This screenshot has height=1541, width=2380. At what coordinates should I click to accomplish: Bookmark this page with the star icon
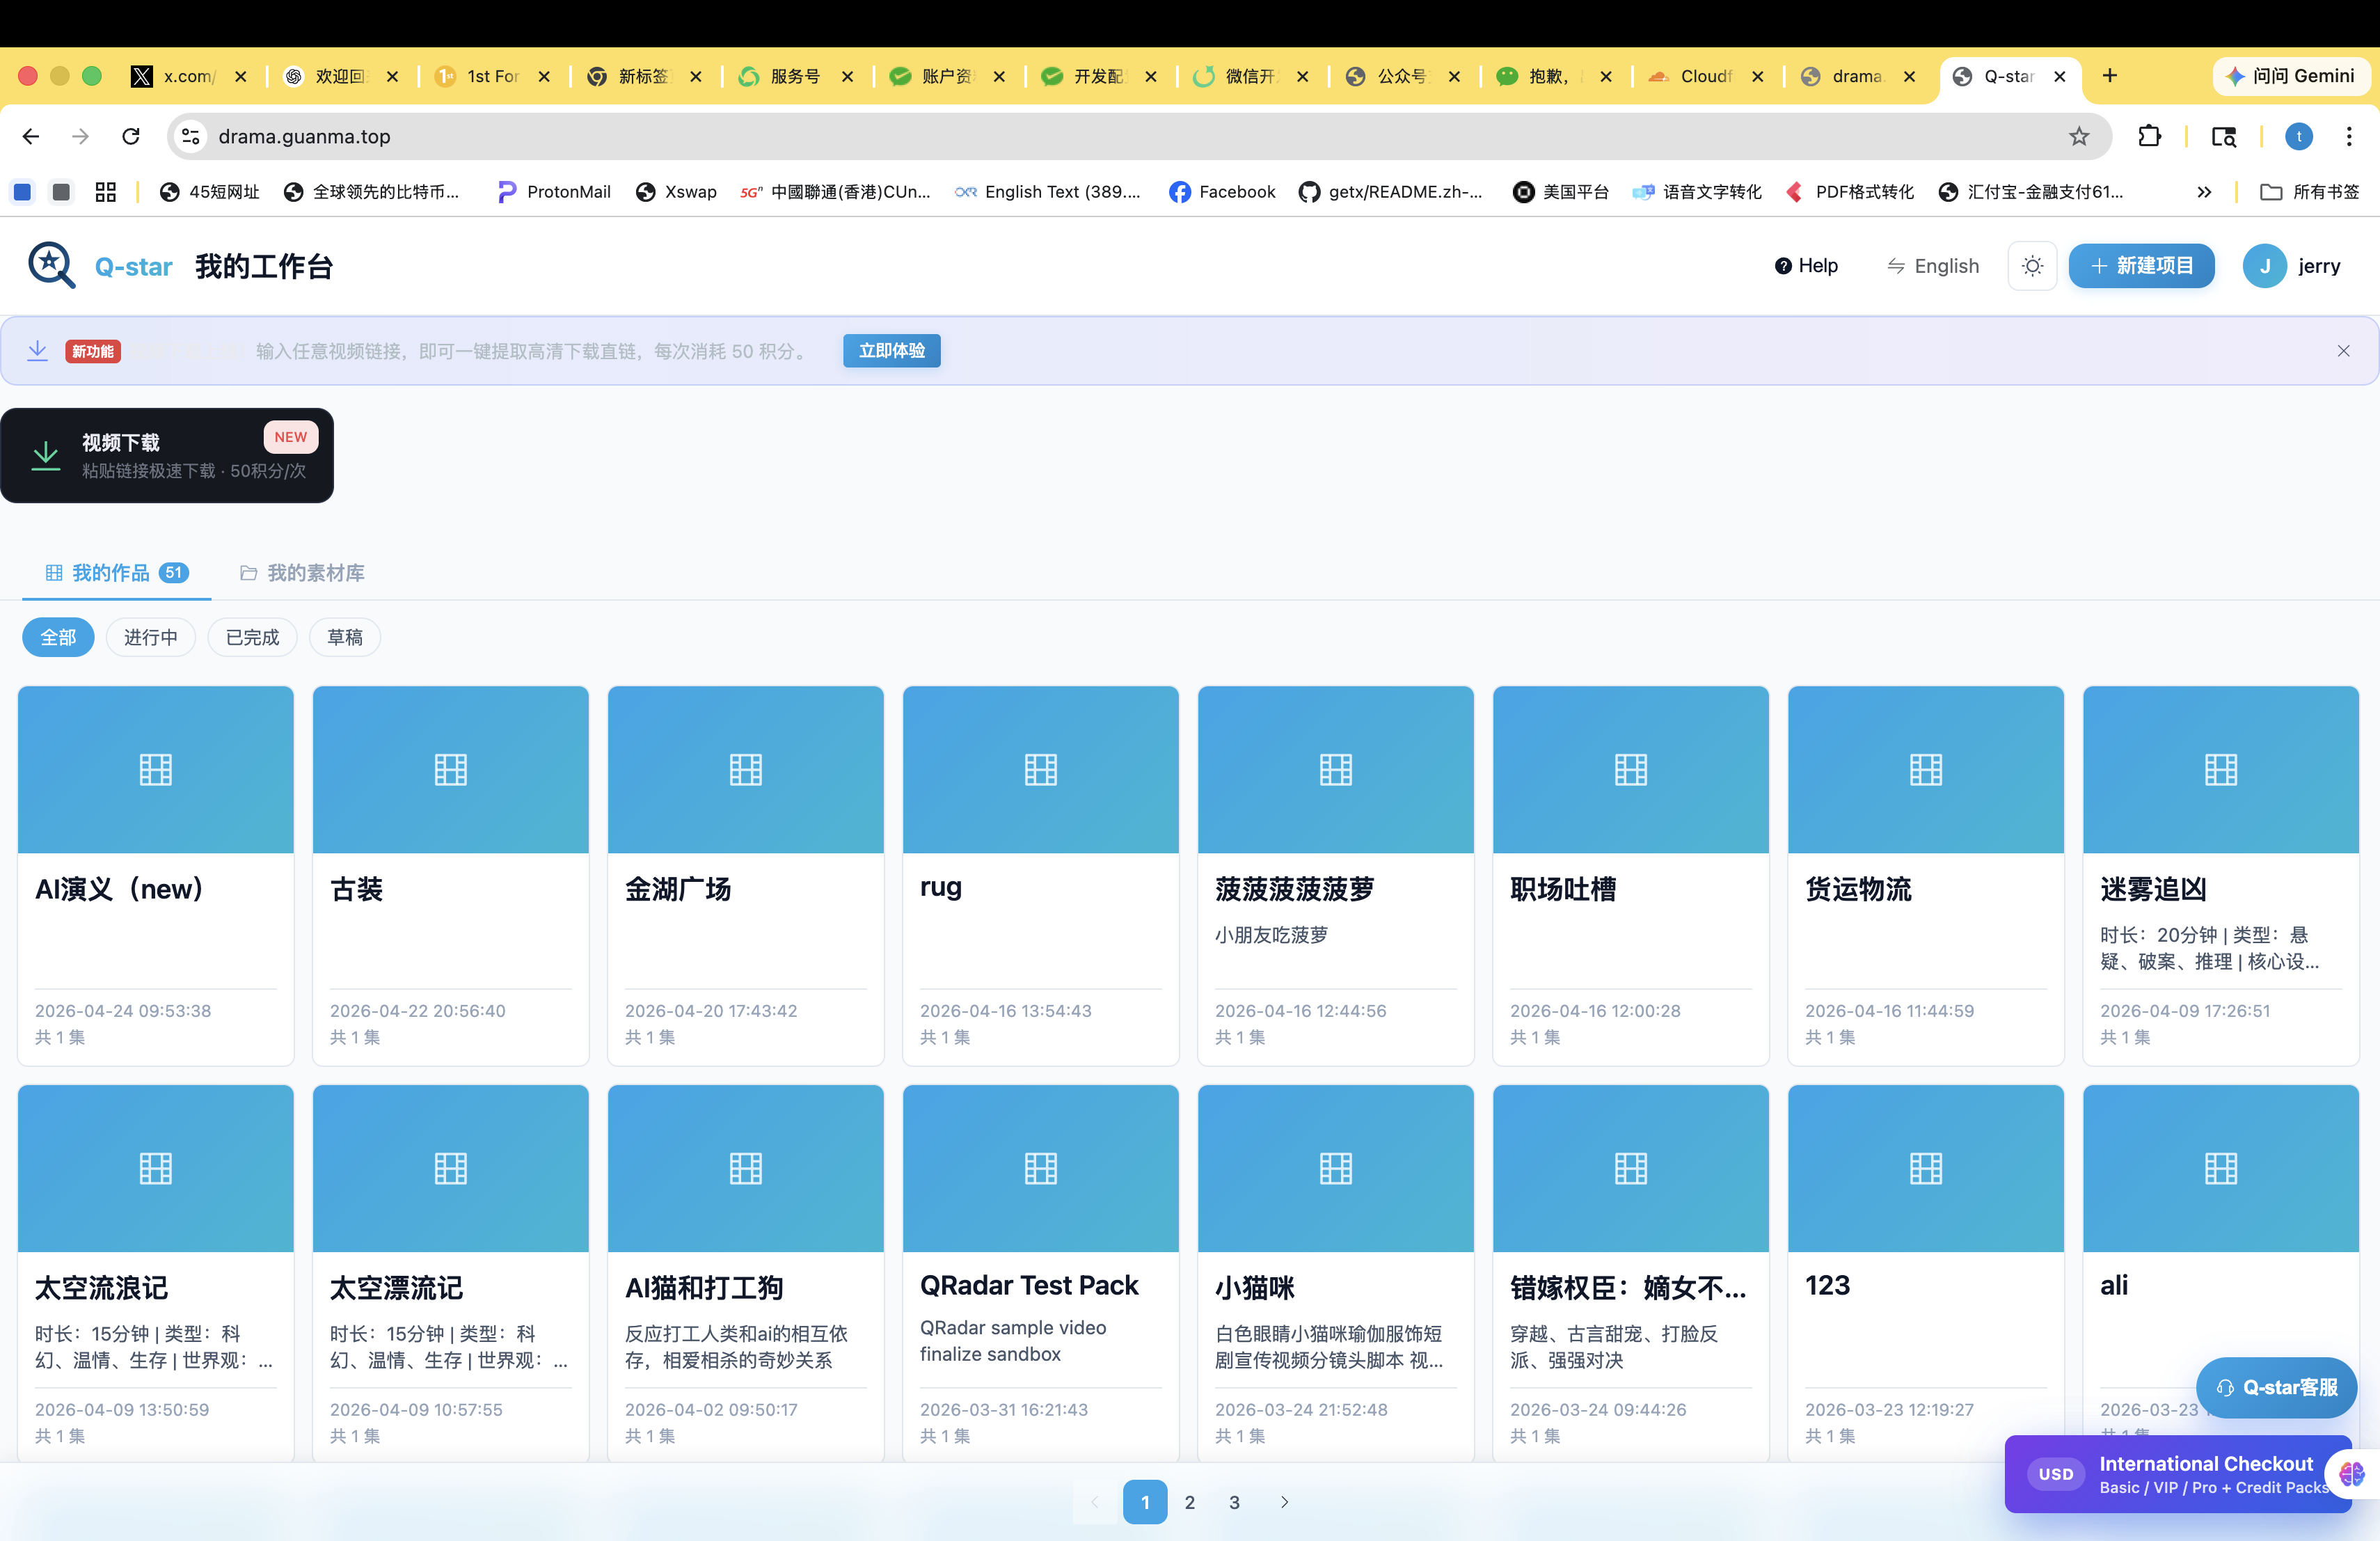click(x=2079, y=136)
